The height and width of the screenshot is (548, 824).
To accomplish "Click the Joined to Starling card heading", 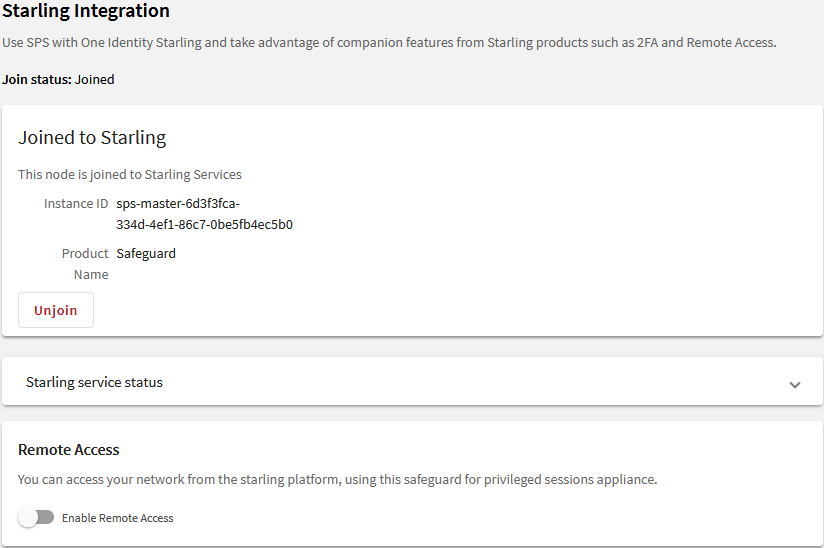I will 92,138.
